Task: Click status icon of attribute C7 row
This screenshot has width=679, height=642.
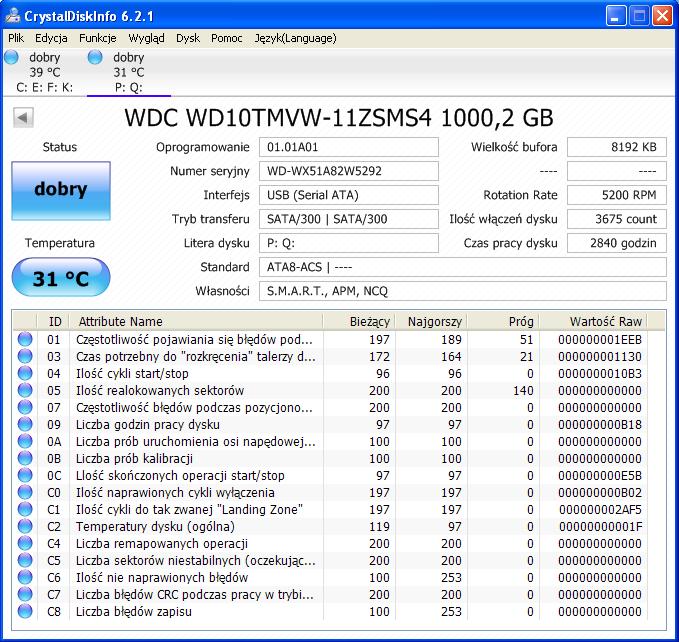Action: (25, 594)
